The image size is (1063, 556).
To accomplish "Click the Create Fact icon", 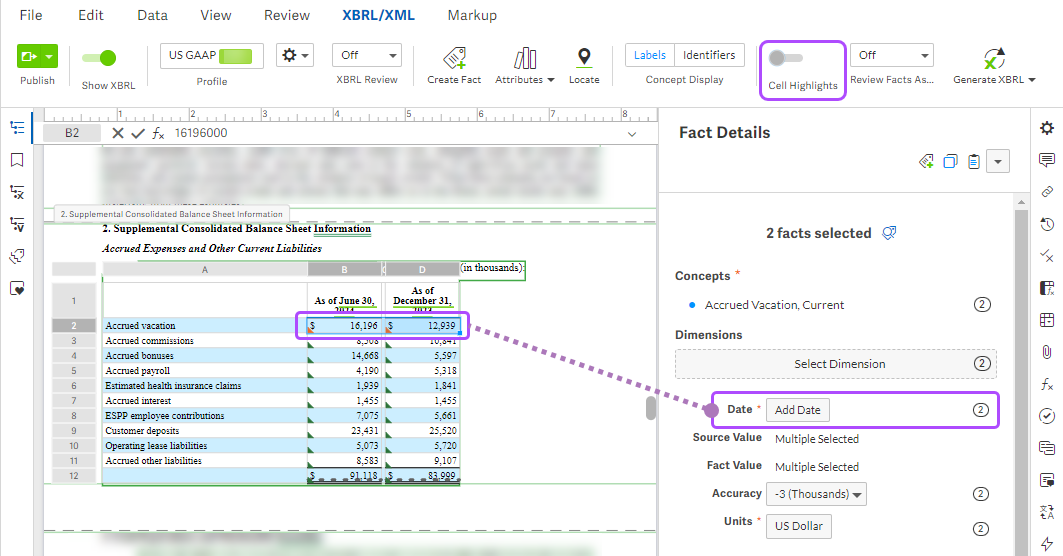I will (454, 59).
